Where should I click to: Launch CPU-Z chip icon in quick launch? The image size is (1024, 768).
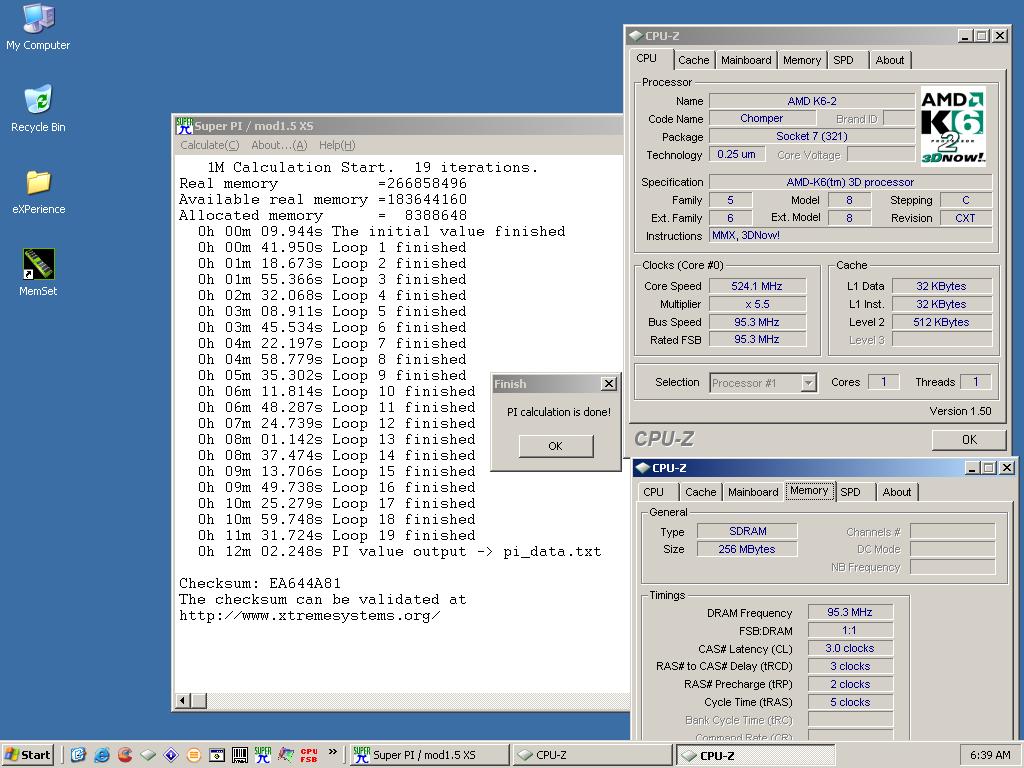point(148,755)
